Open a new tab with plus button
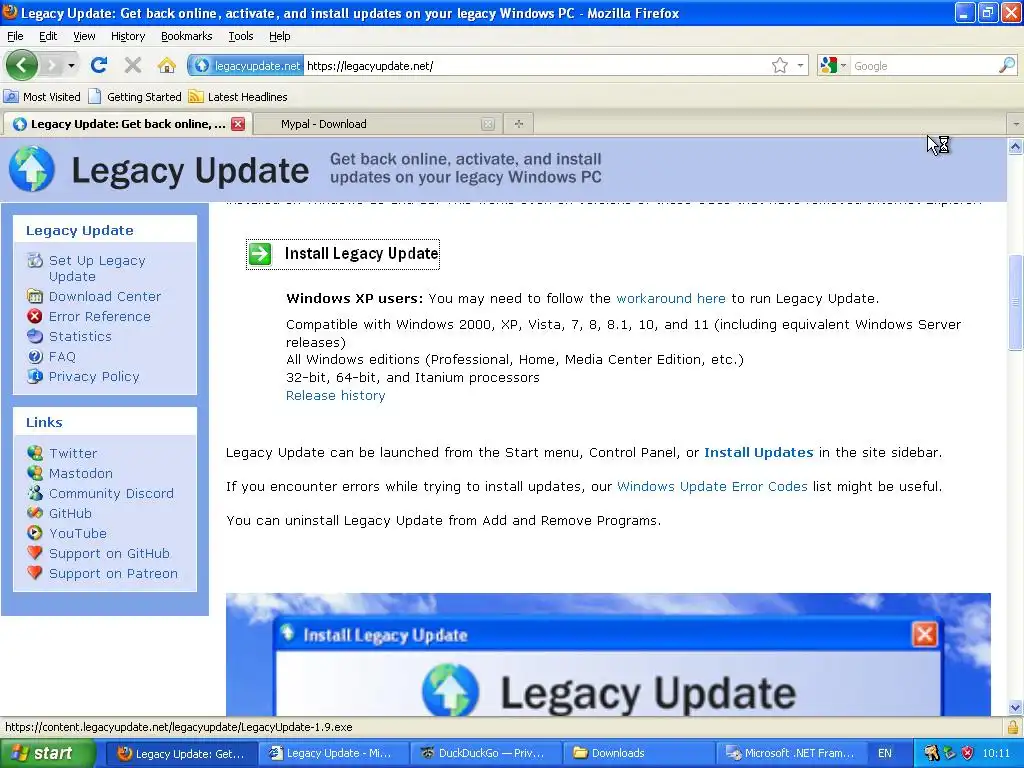1024x768 pixels. pos(519,123)
